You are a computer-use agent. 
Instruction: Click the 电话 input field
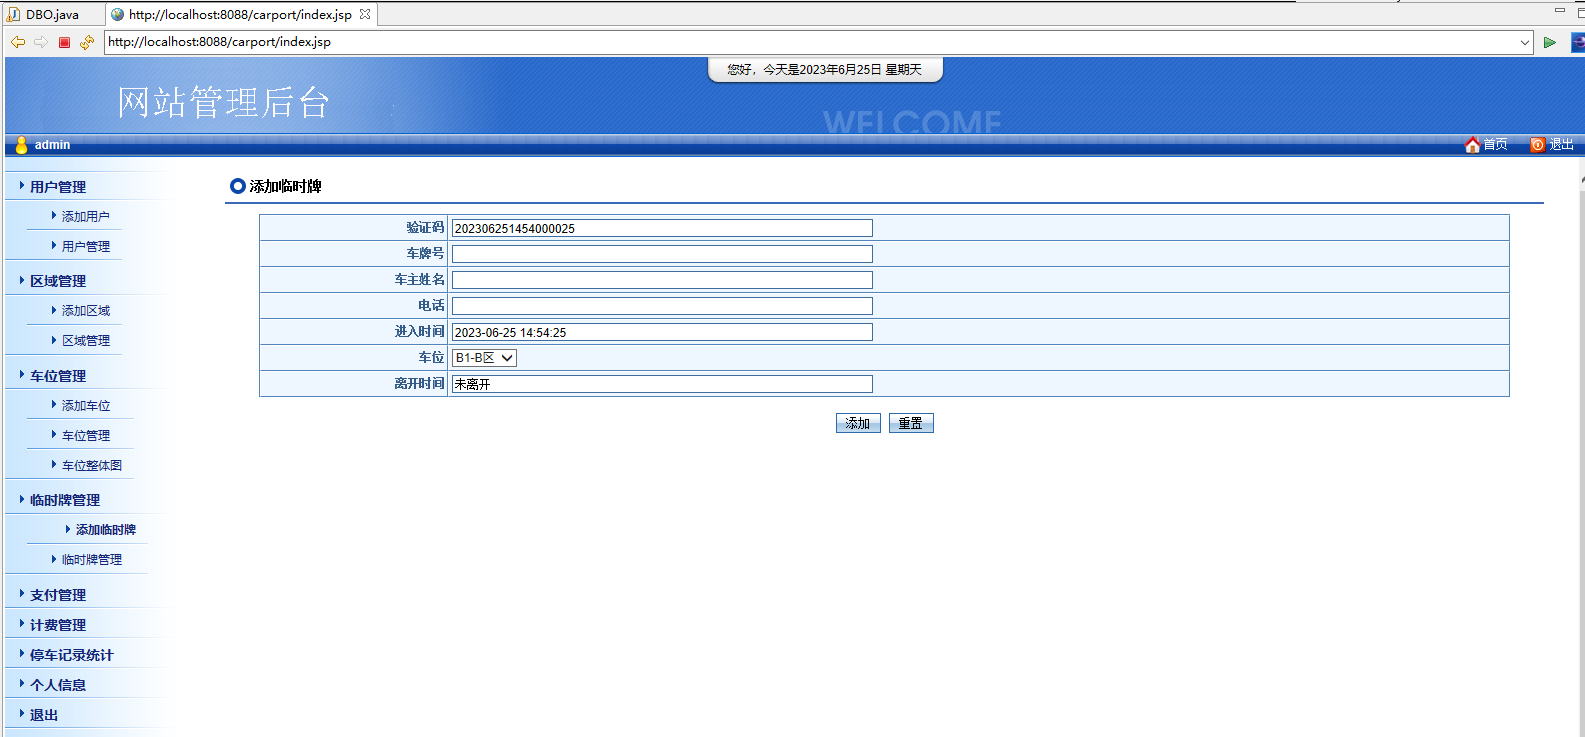pos(662,306)
